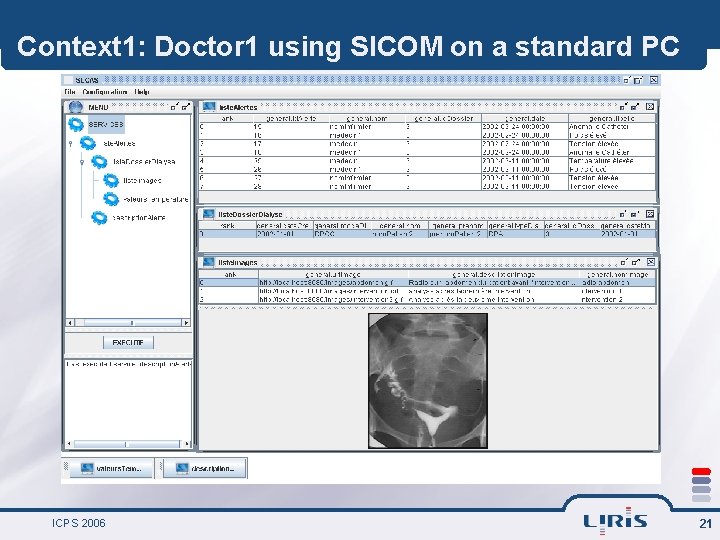Close the listeImages panel
Screen dimensions: 720x540
[651, 262]
